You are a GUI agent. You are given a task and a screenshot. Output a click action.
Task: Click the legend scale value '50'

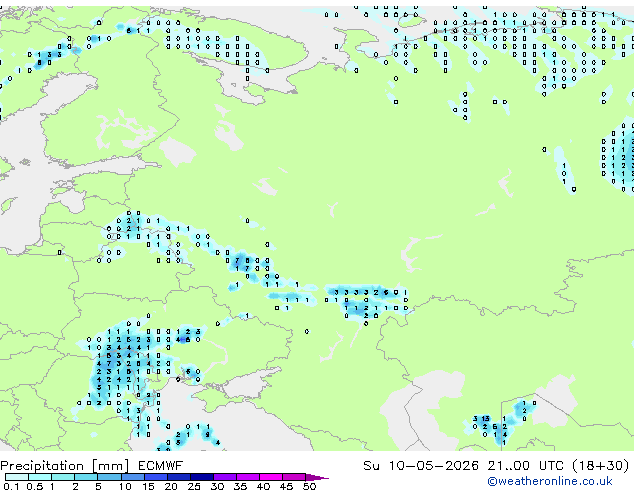point(309,486)
